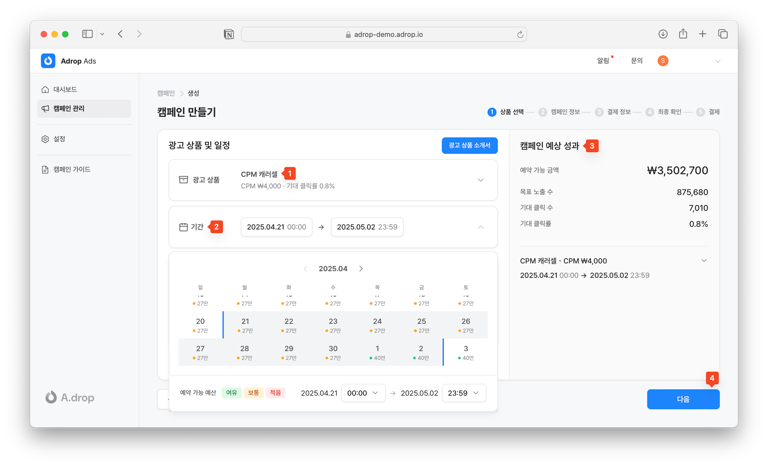Open the 00:00 start time dropdown
768x467 pixels.
click(x=362, y=393)
